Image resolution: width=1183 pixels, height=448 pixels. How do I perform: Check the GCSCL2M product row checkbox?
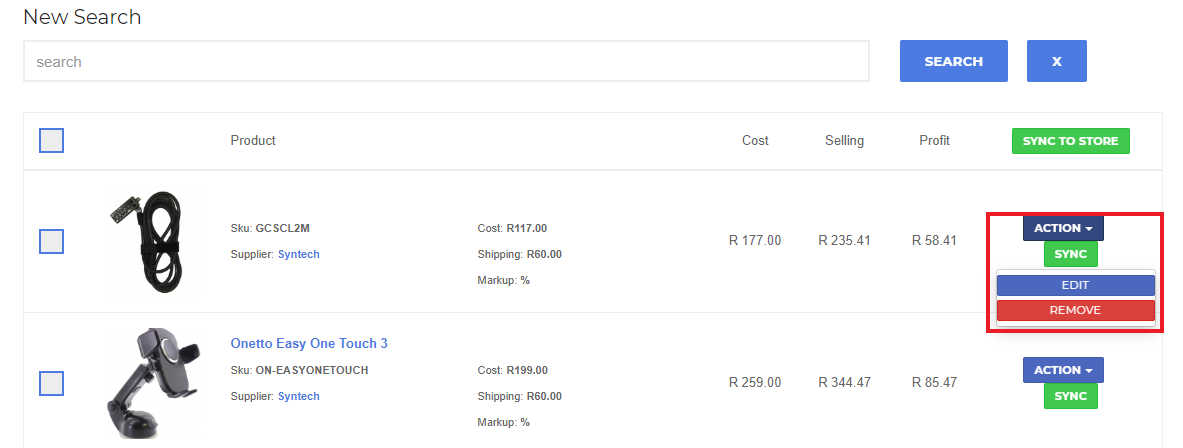click(51, 241)
